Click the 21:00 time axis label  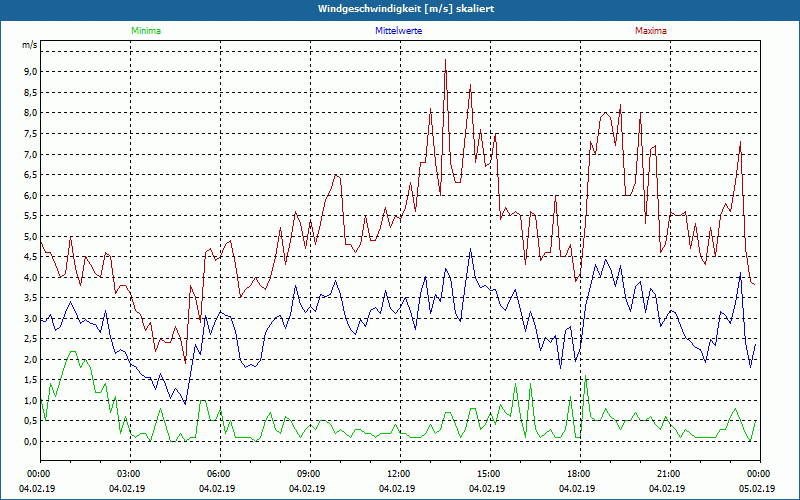tap(670, 474)
